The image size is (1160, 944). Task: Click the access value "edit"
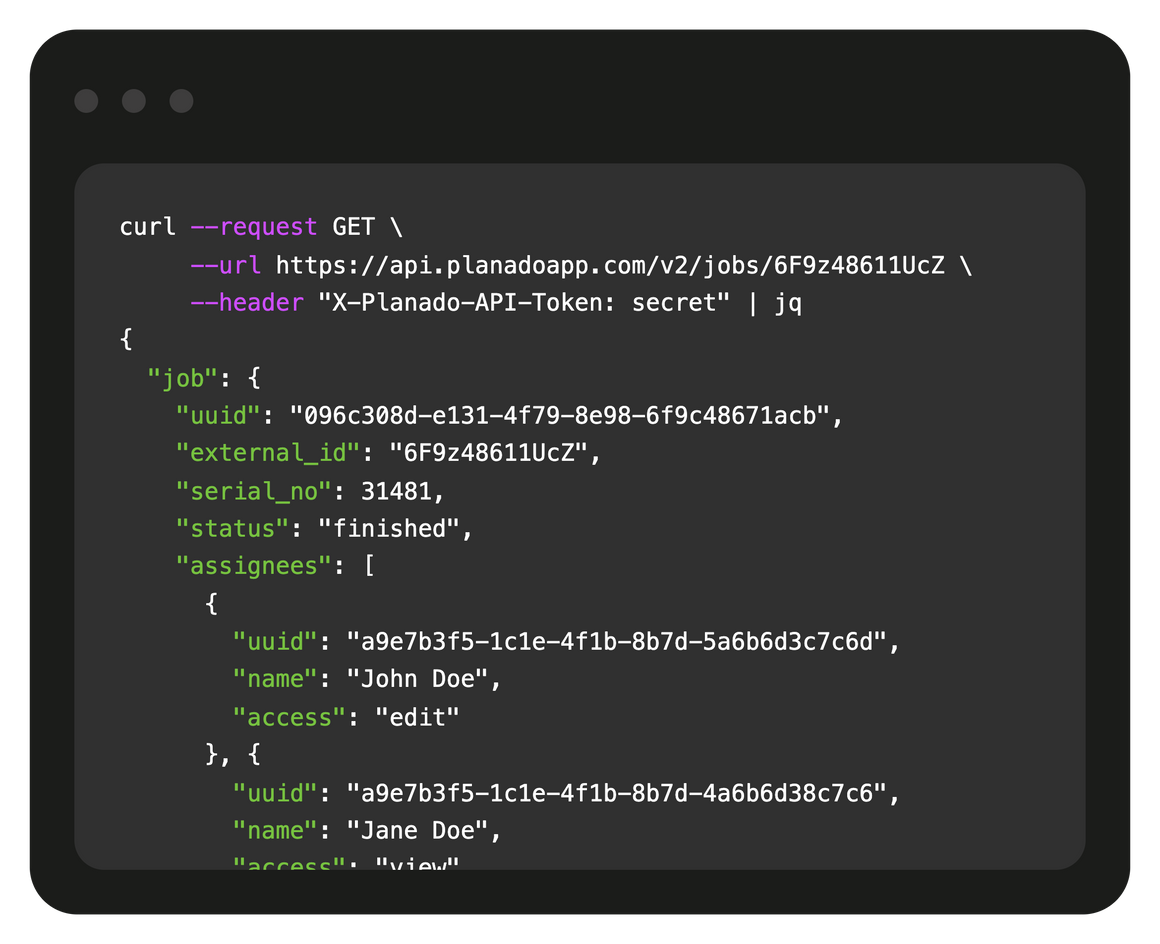417,718
